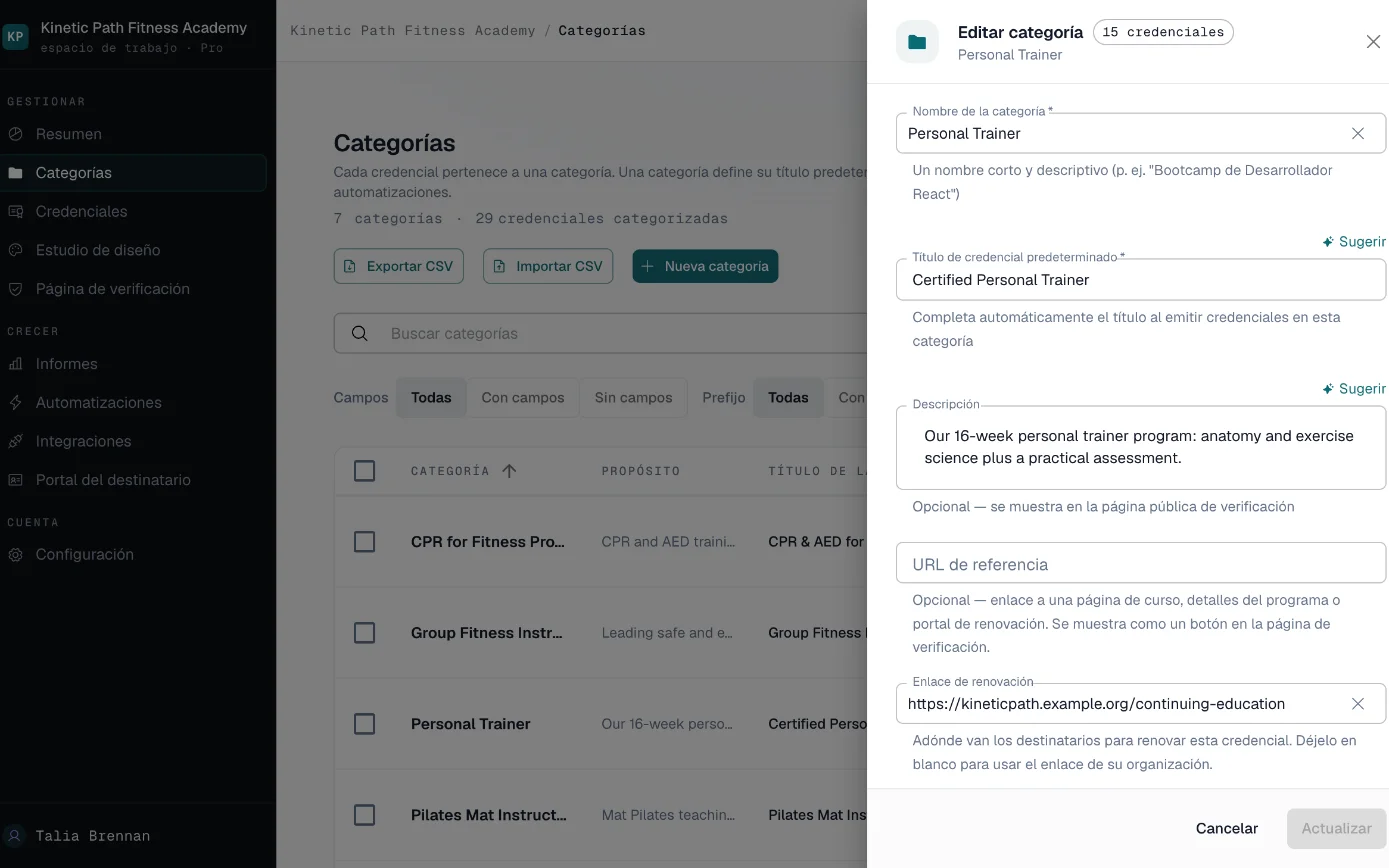Viewport: 1389px width, 868px height.
Task: Click the folder icon in the panel header
Action: pos(917,42)
